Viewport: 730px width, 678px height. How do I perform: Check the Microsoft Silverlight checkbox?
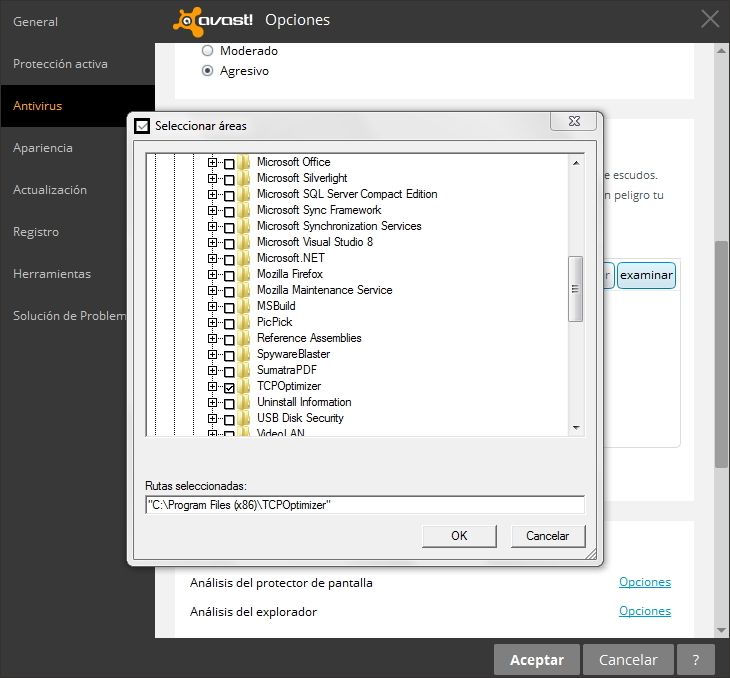[x=229, y=180]
